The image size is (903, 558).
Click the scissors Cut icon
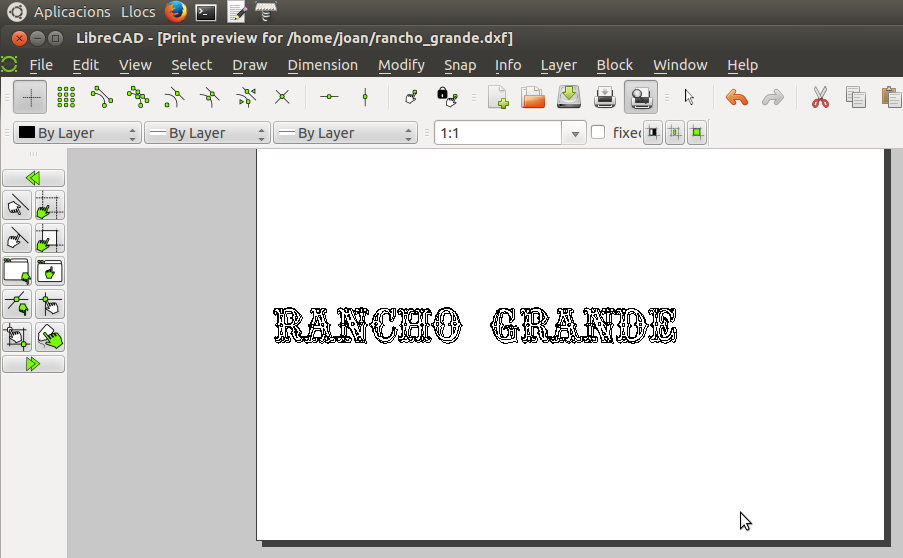tap(820, 97)
